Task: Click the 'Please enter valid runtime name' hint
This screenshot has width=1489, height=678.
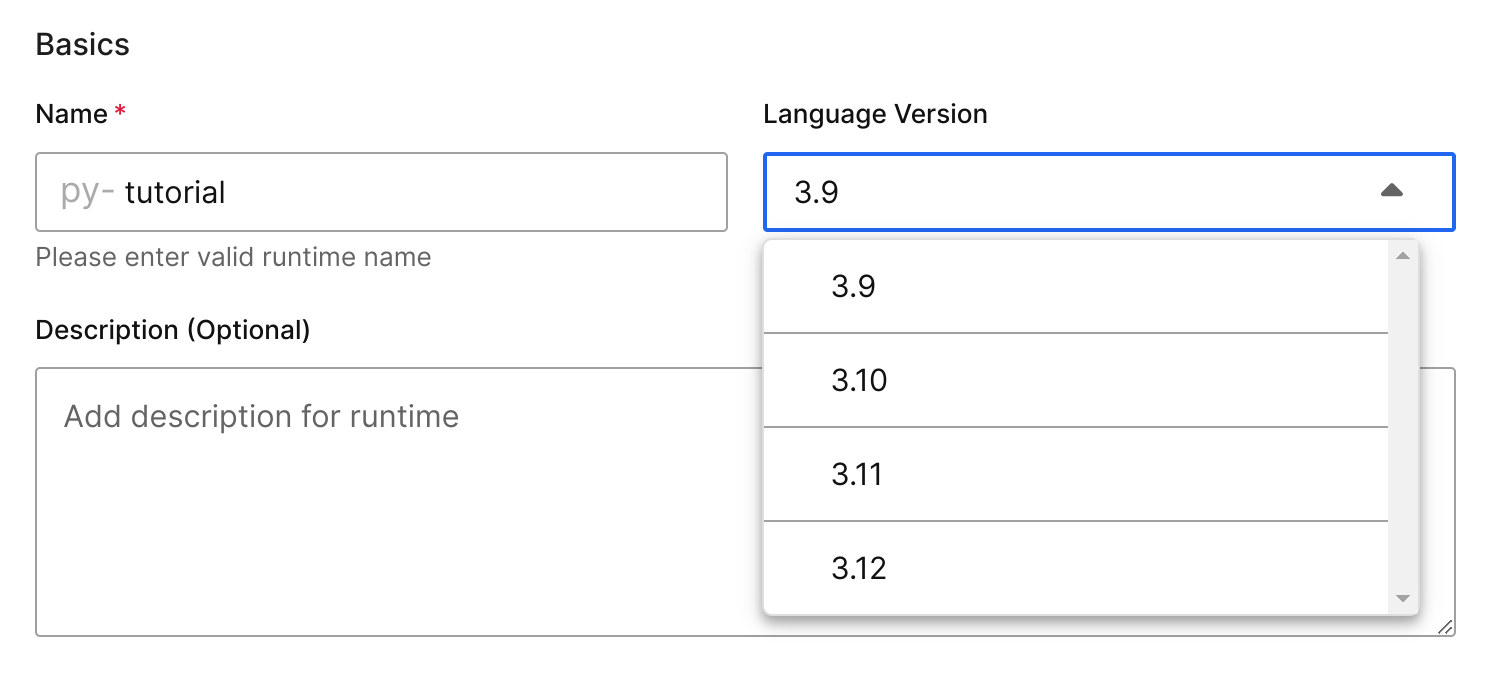Action: 233,257
